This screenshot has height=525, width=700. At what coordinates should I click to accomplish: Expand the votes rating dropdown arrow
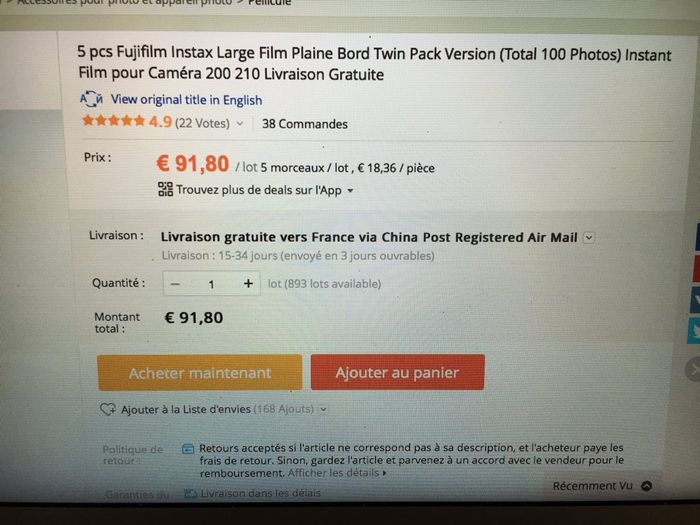(240, 125)
